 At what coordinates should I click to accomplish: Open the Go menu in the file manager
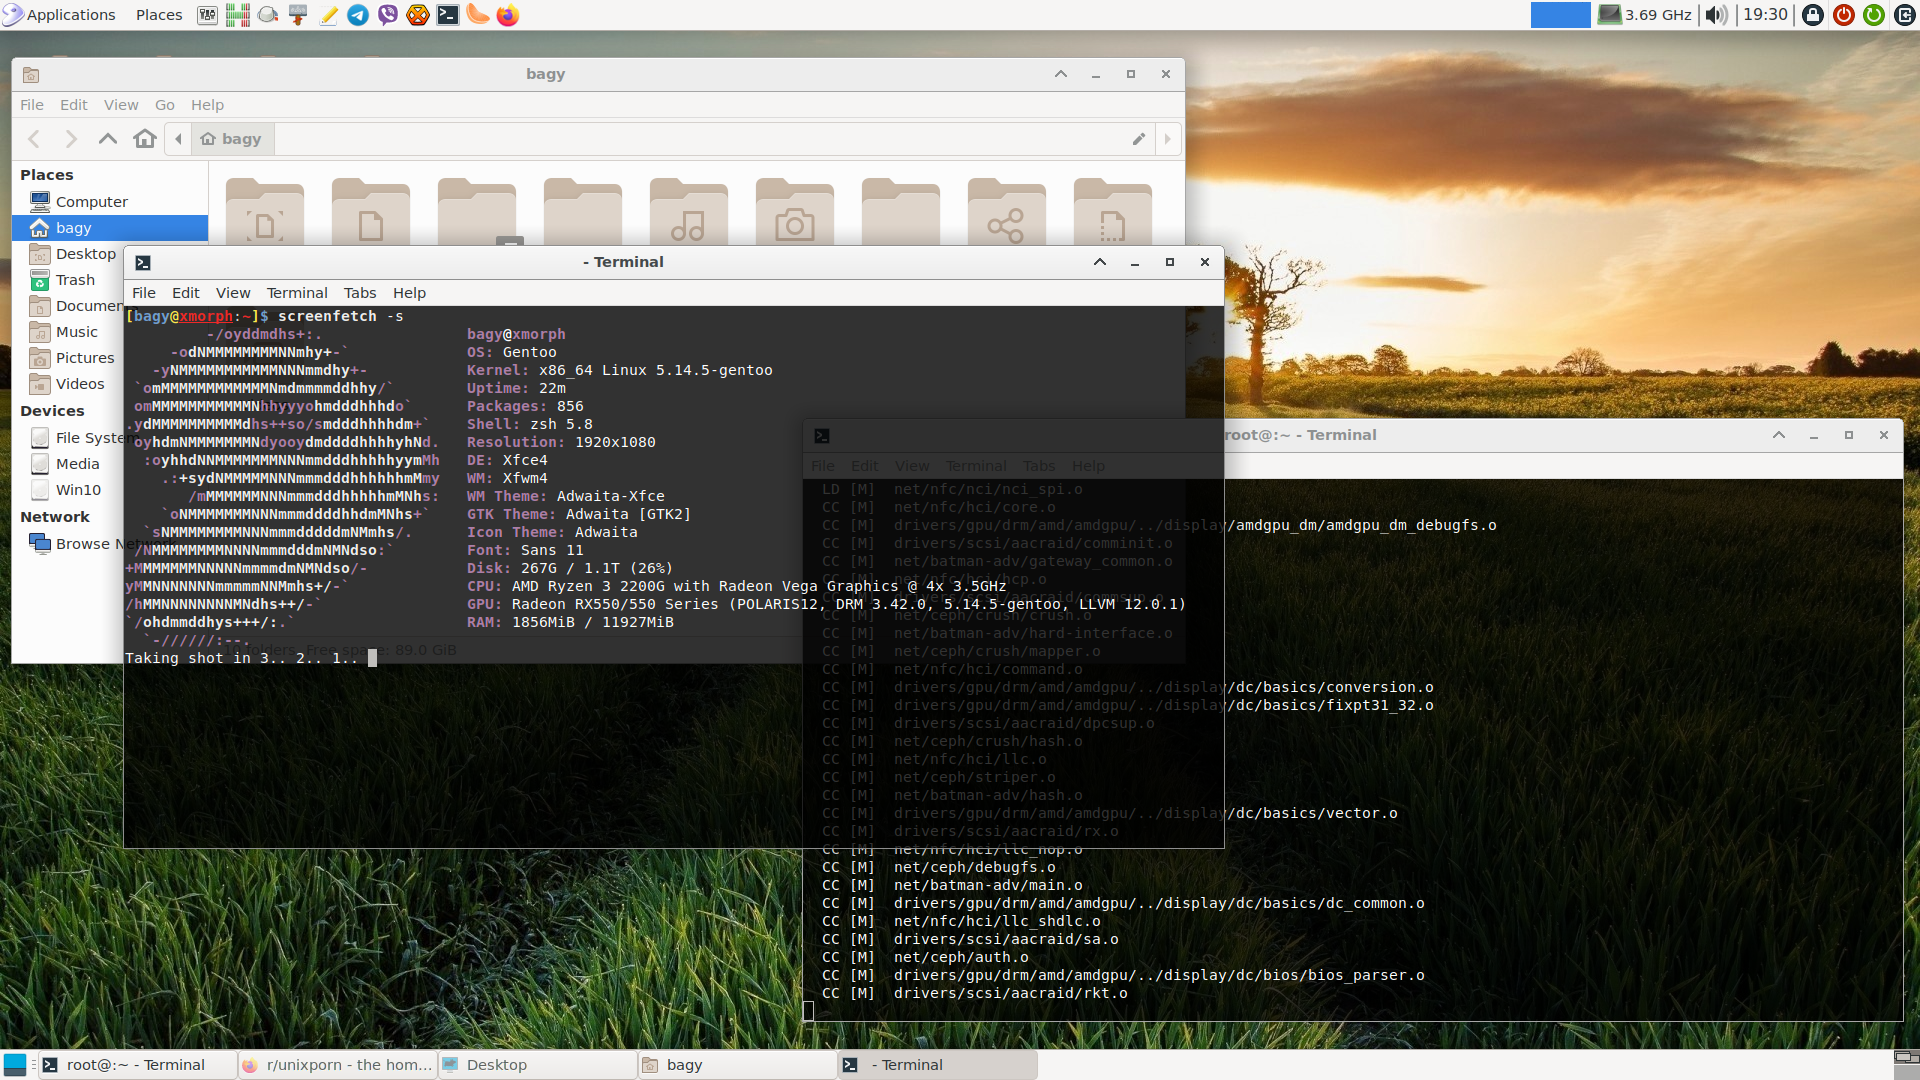(164, 104)
